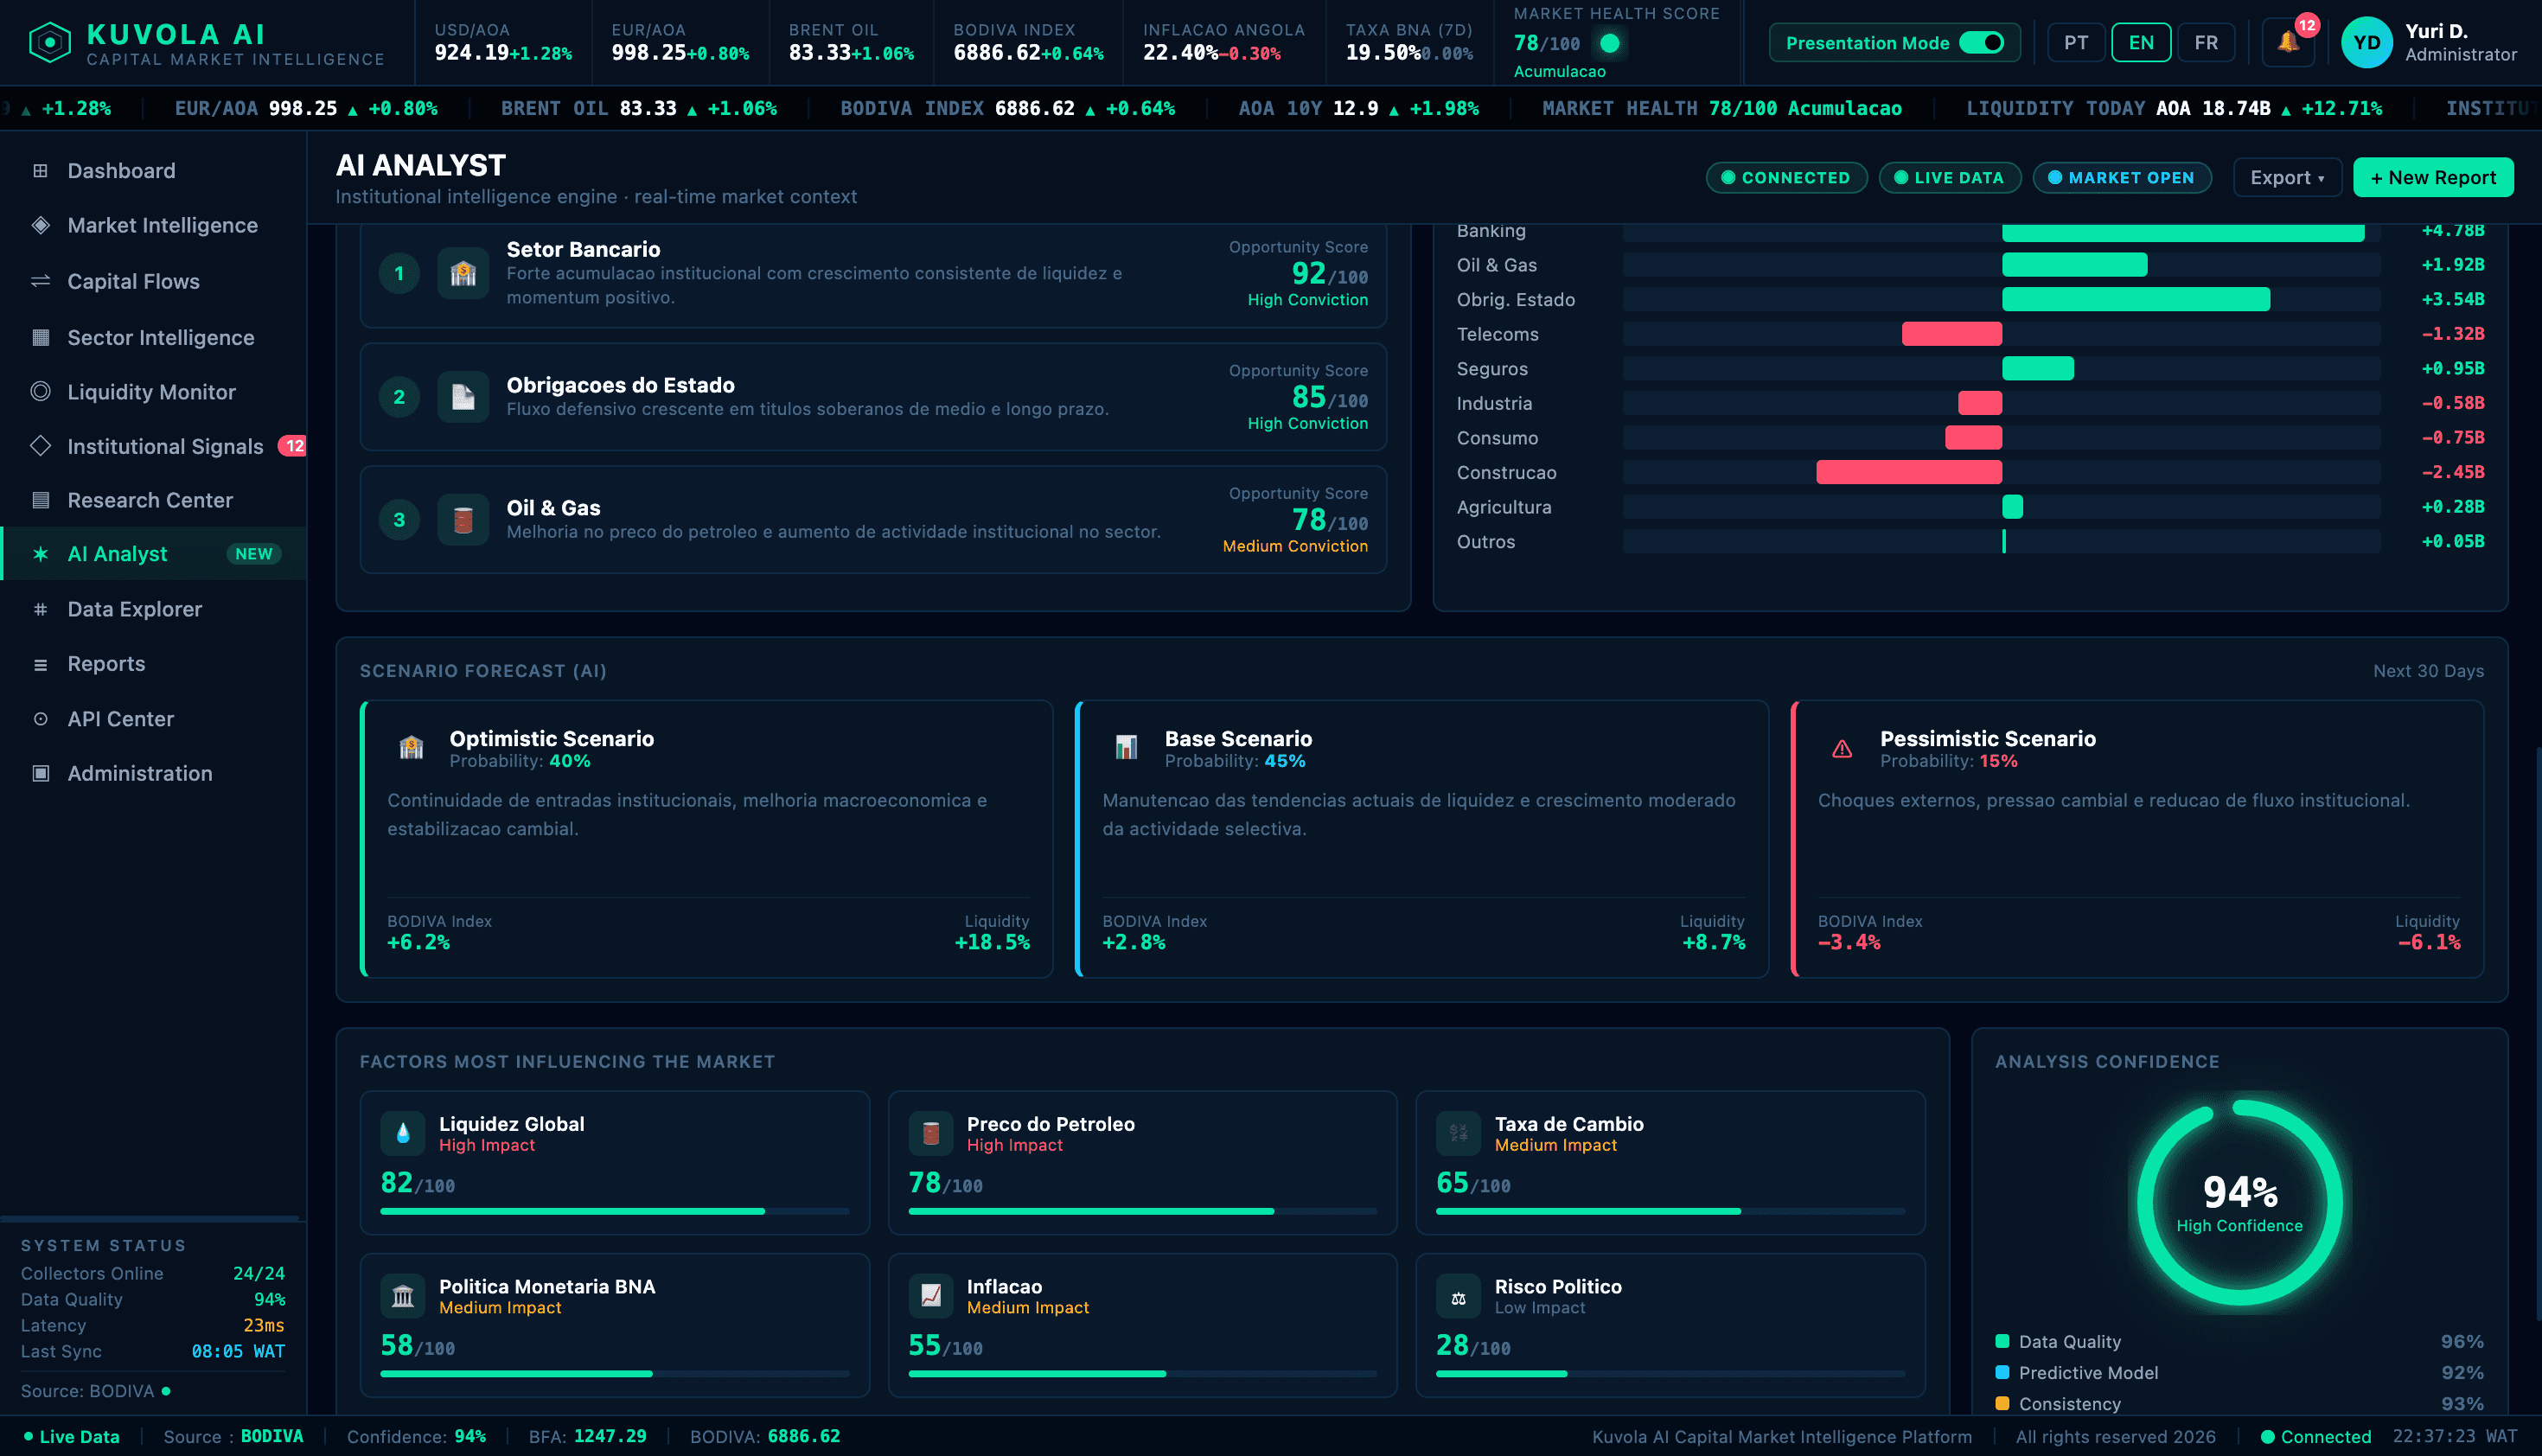Click the Oil & Gas barrel icon
The image size is (2542, 1456).
463,520
